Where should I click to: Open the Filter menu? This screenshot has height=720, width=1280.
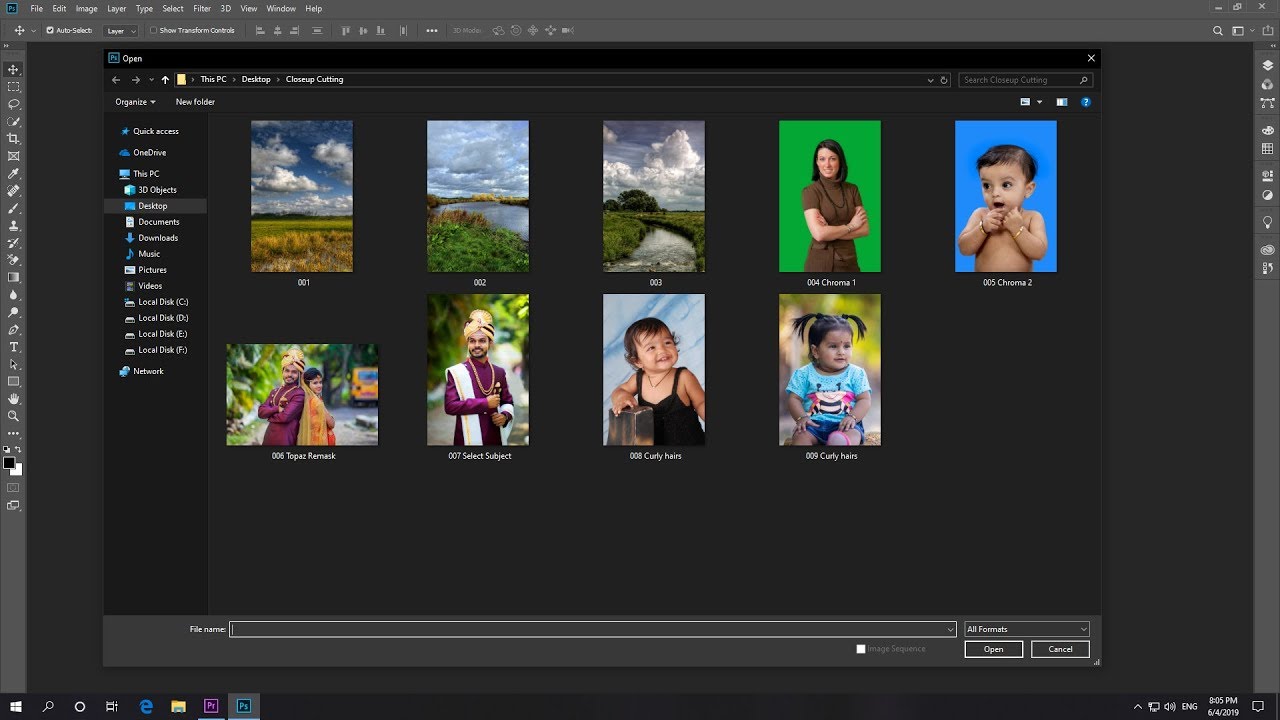[x=202, y=8]
